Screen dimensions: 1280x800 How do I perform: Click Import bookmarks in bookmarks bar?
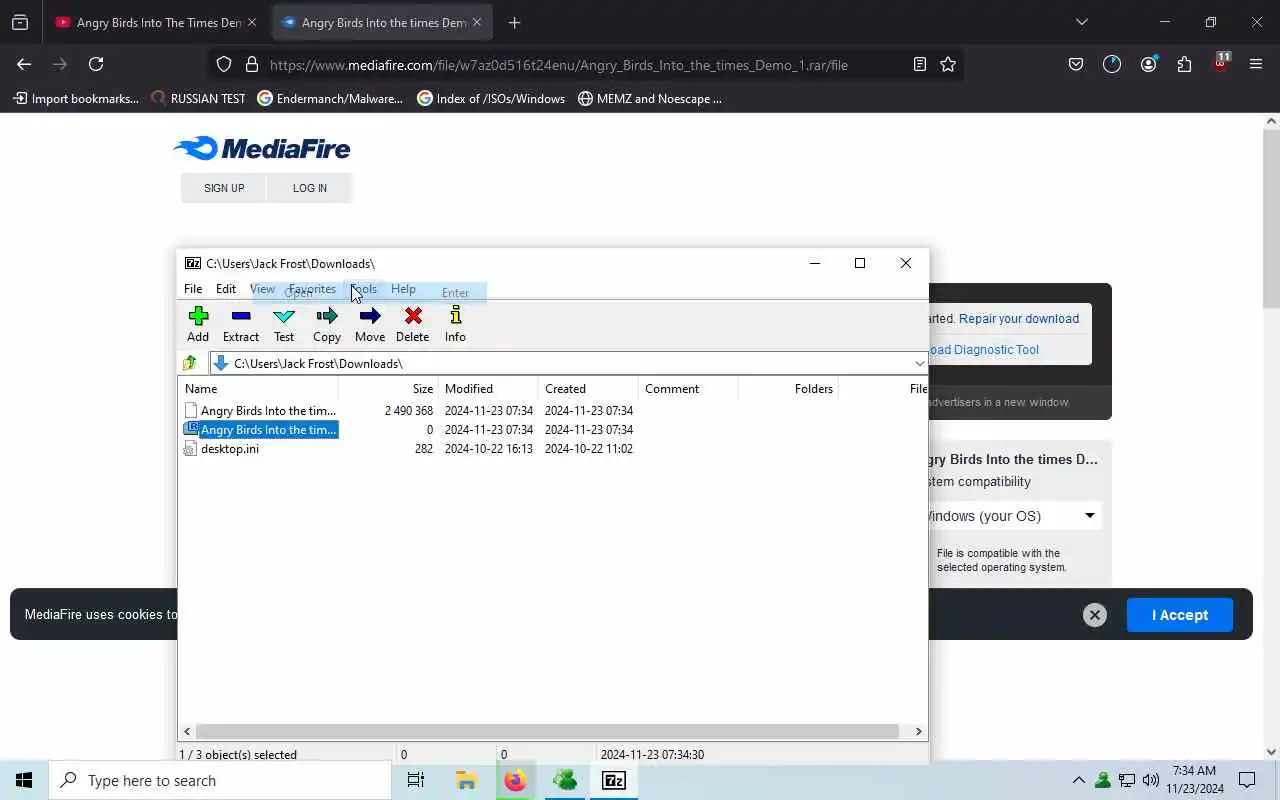pos(76,98)
